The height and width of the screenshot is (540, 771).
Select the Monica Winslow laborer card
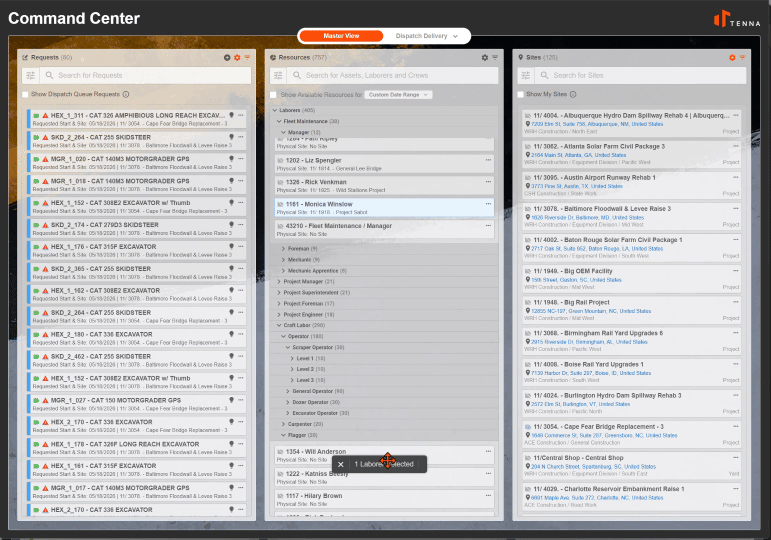[384, 208]
